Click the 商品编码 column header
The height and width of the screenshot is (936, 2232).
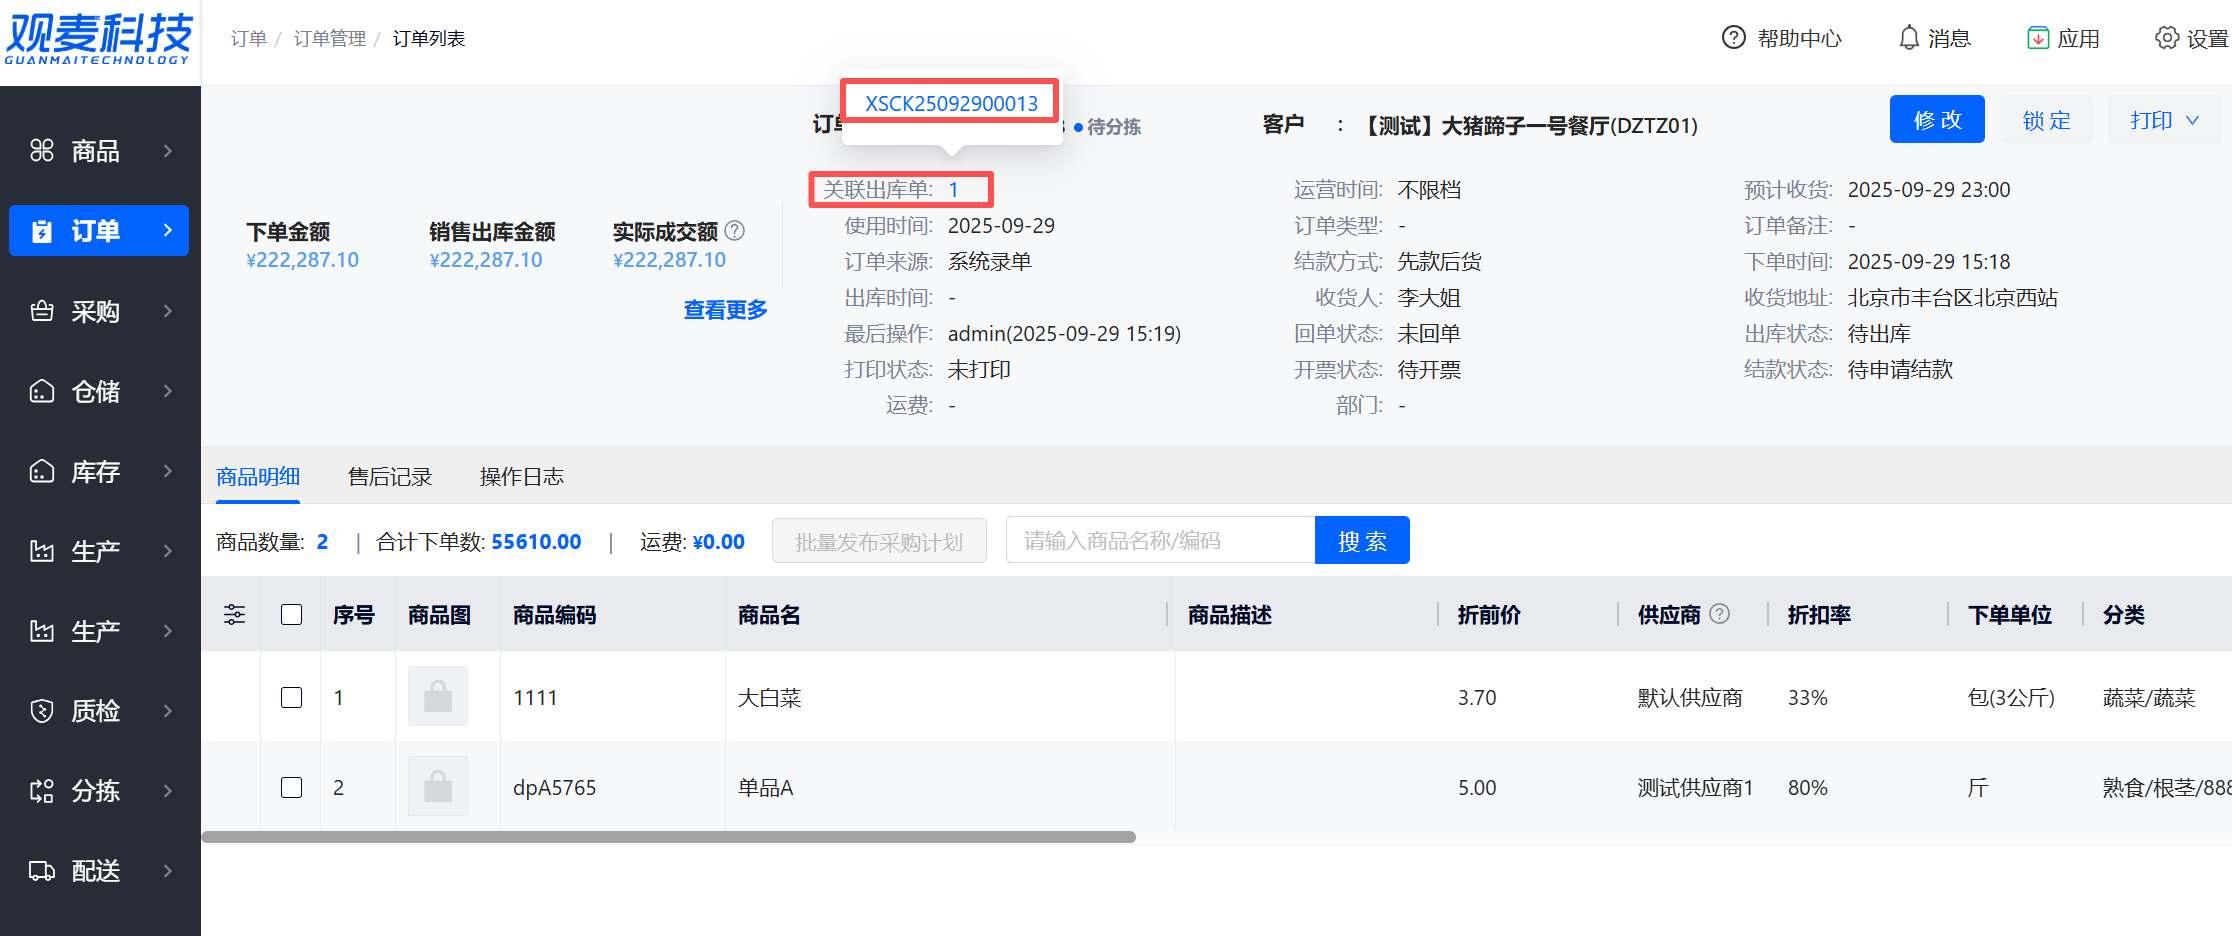point(555,615)
